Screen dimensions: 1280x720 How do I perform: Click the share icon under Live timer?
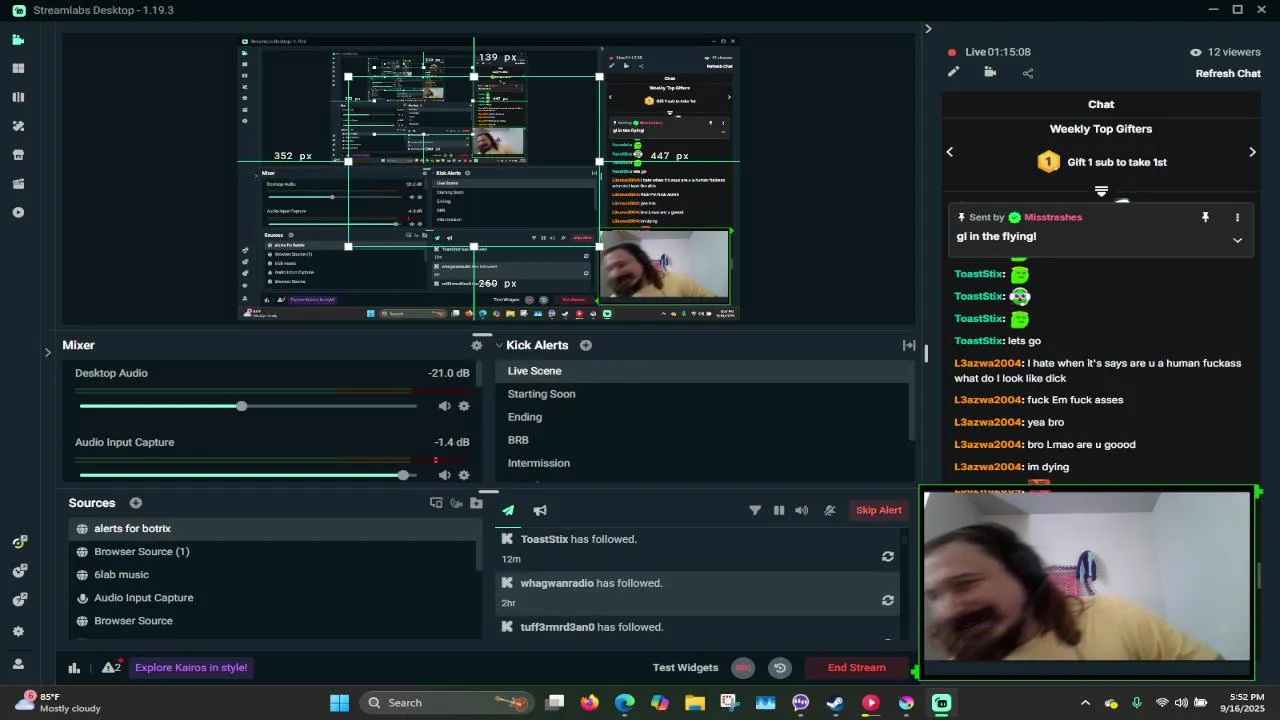coord(1028,72)
